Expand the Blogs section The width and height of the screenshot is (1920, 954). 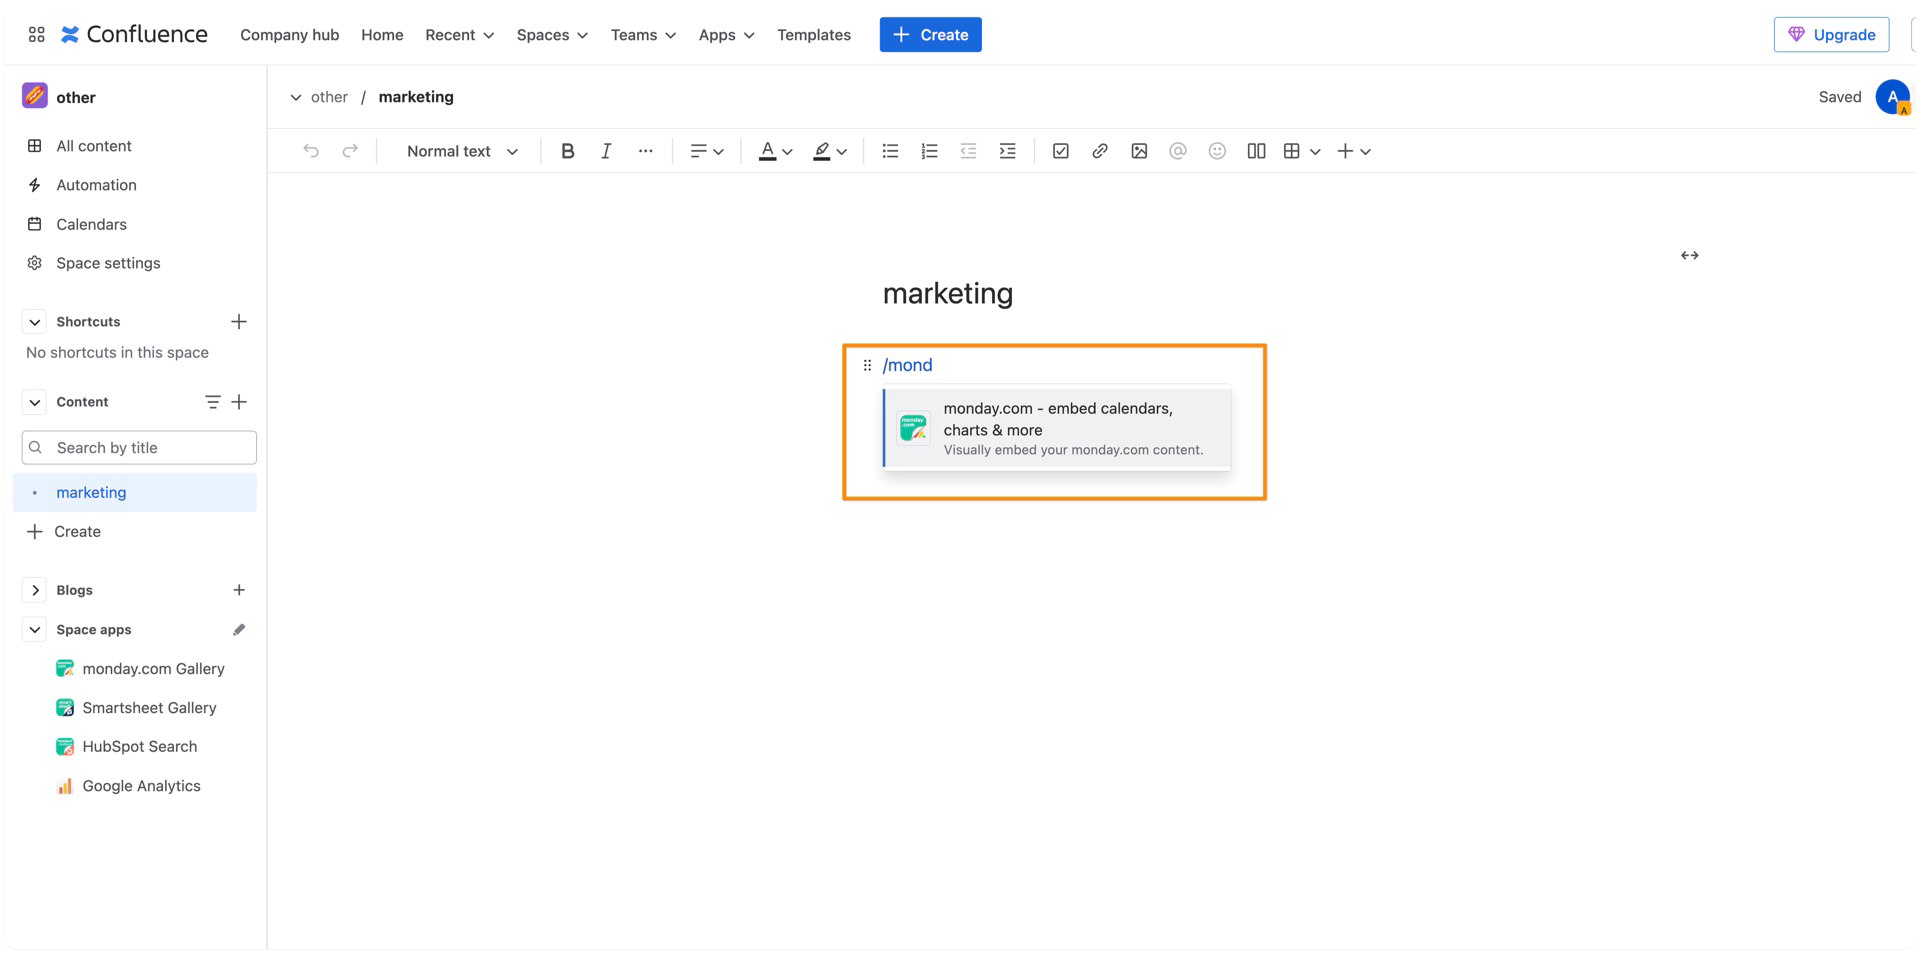pos(34,590)
